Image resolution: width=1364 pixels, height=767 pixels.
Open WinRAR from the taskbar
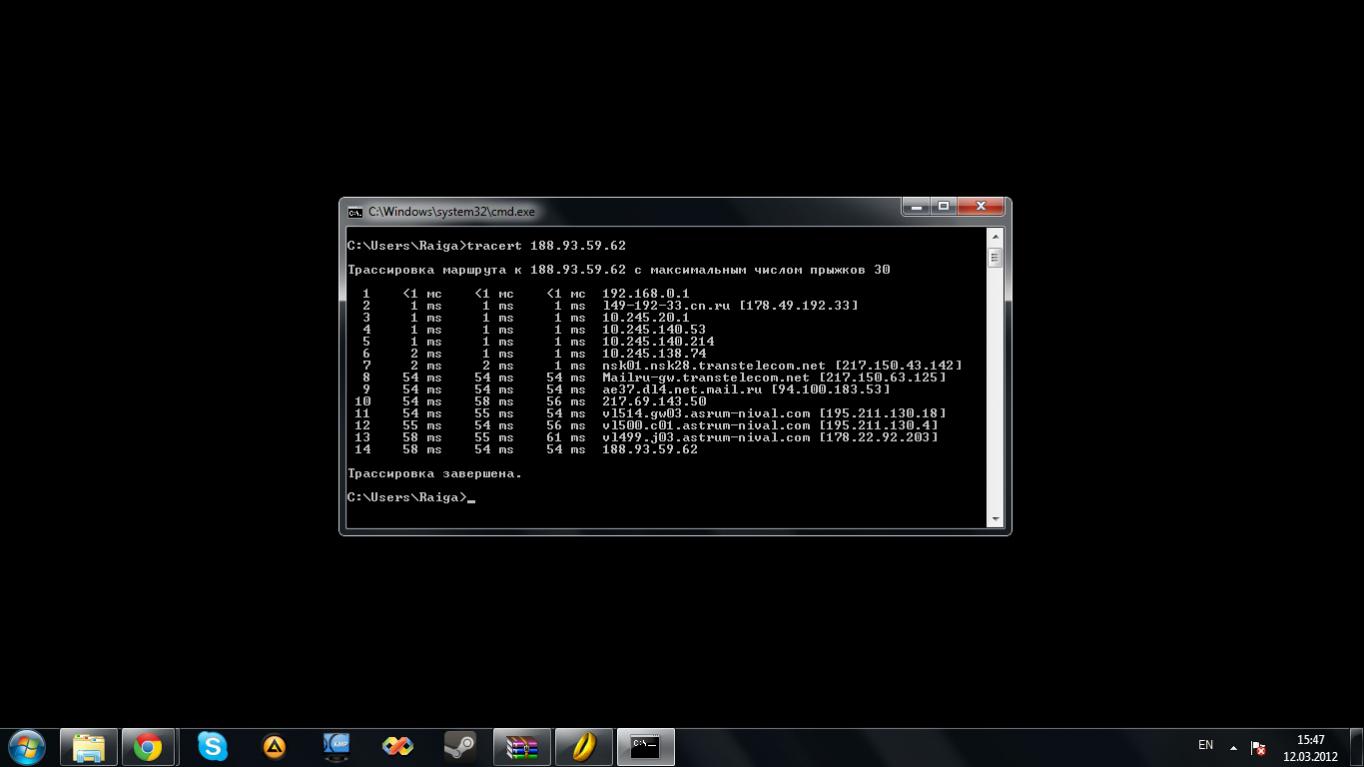pyautogui.click(x=521, y=747)
